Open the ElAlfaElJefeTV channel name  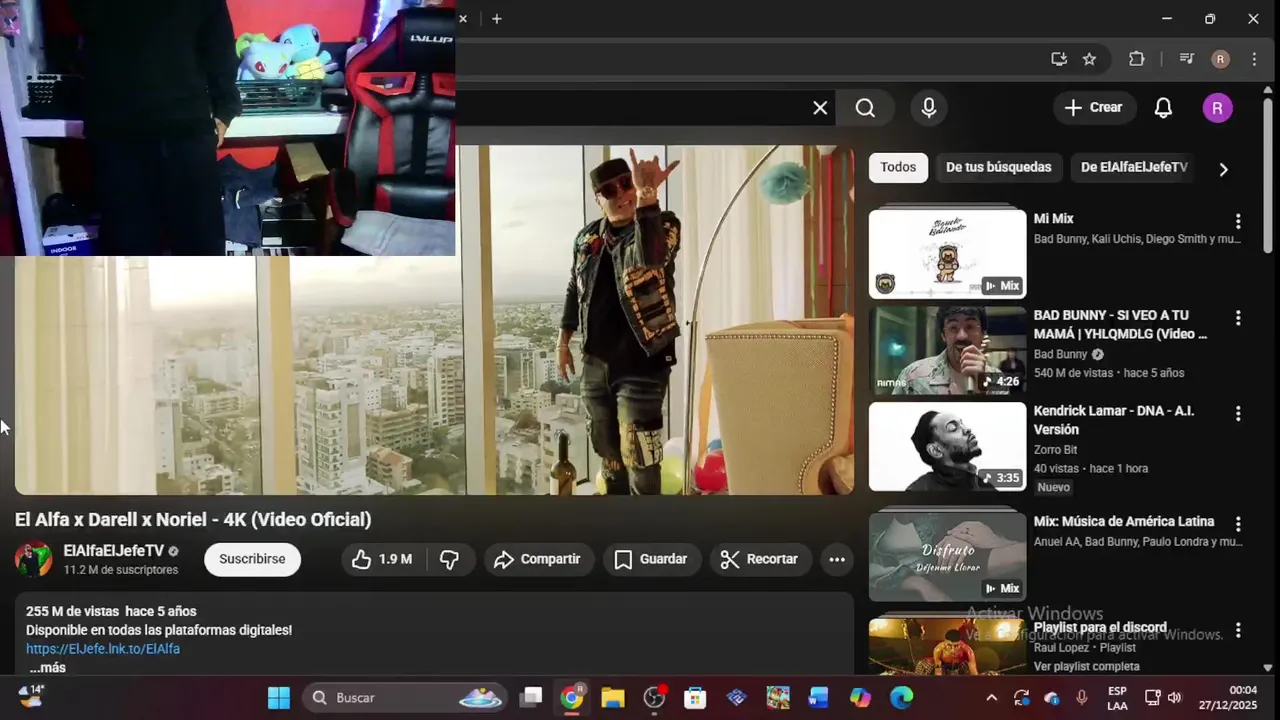113,551
